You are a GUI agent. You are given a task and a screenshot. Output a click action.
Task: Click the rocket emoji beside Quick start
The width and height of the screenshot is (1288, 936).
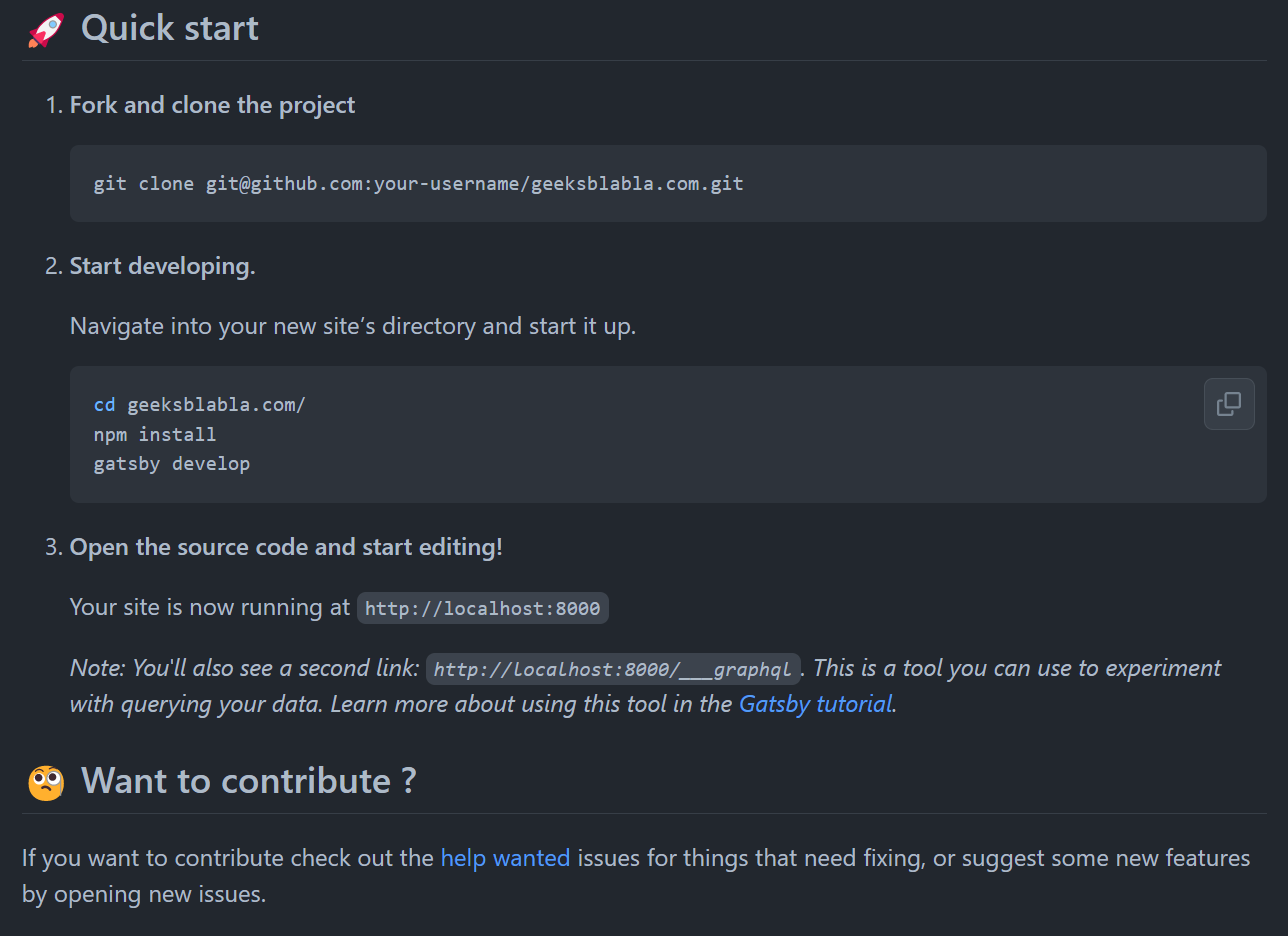coord(46,29)
